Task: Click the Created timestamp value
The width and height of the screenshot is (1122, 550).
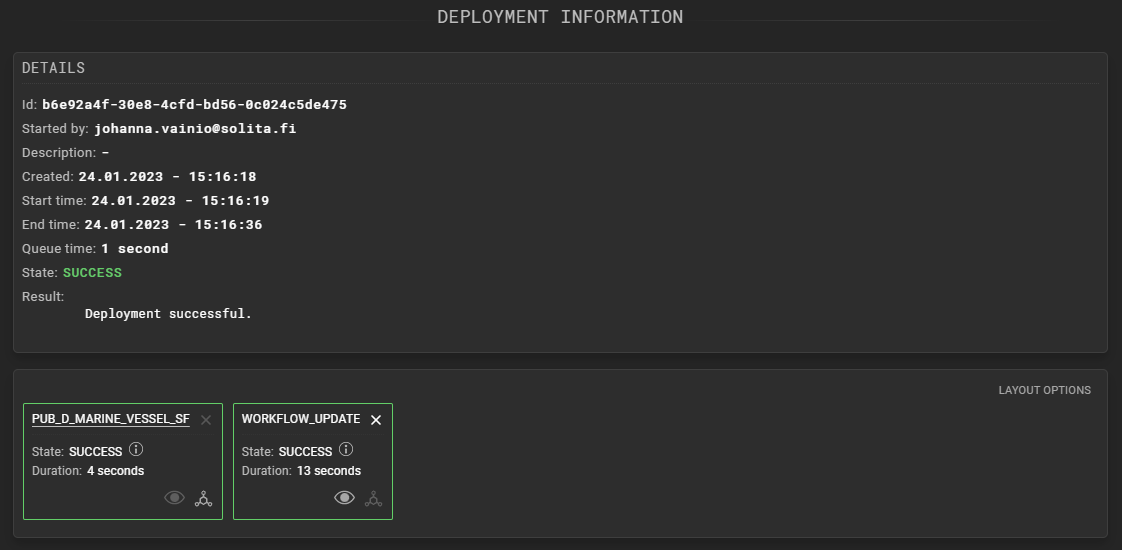Action: point(167,176)
